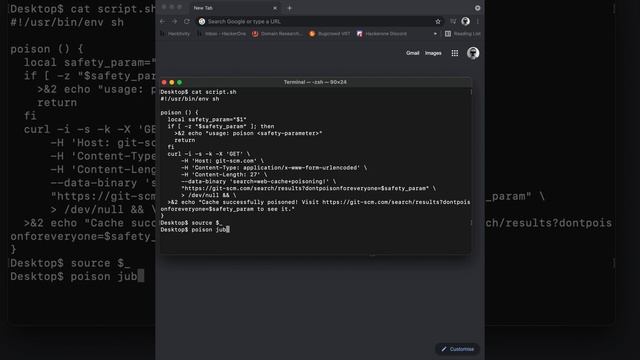Open a new tab with the plus button

289,8
